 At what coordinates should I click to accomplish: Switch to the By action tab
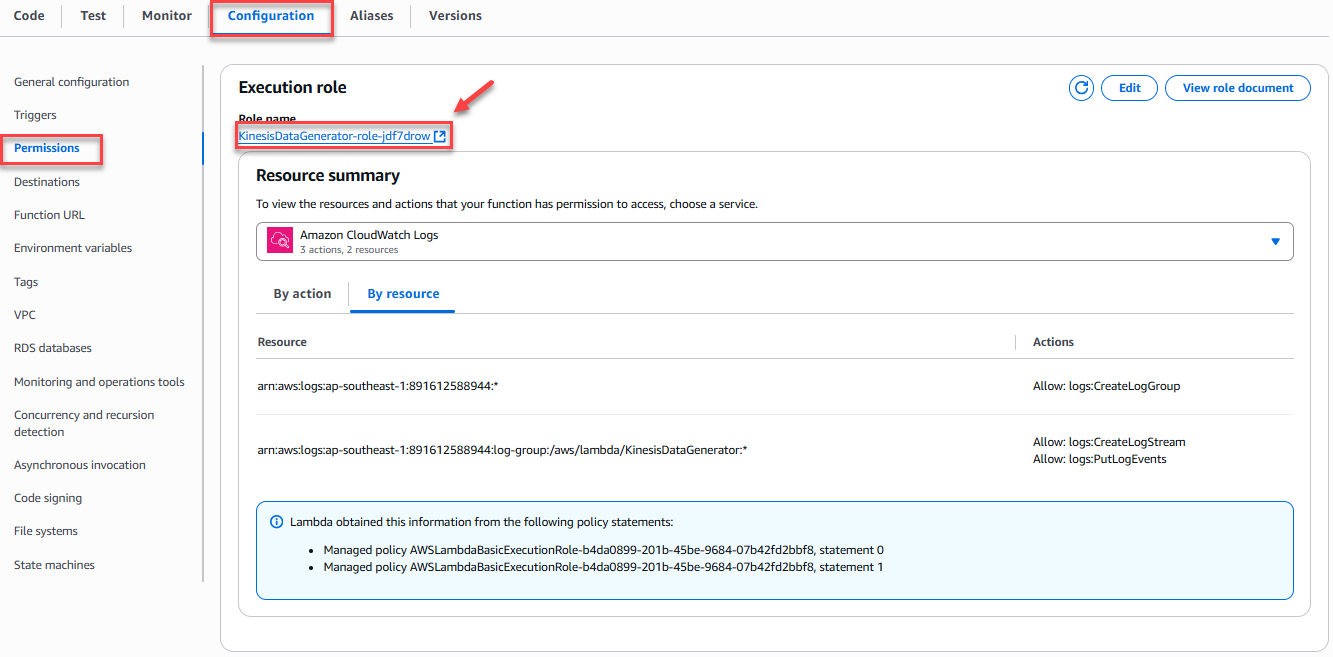pos(302,294)
